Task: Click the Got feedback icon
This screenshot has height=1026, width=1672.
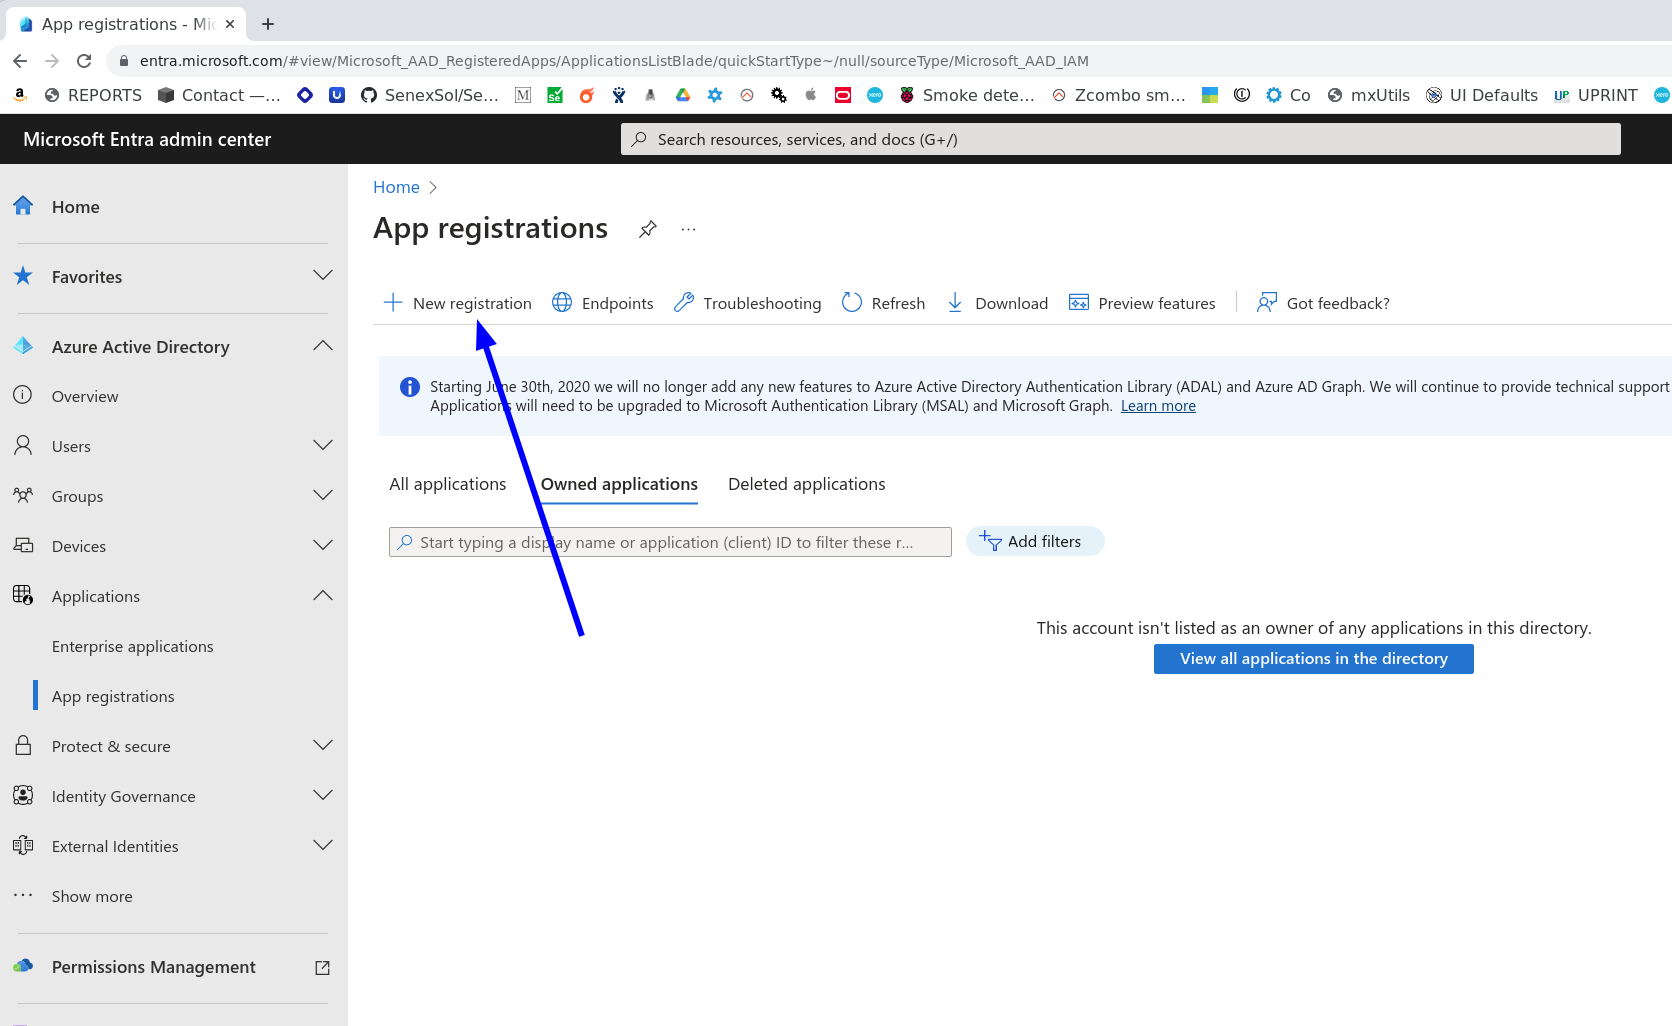Action: [1267, 303]
